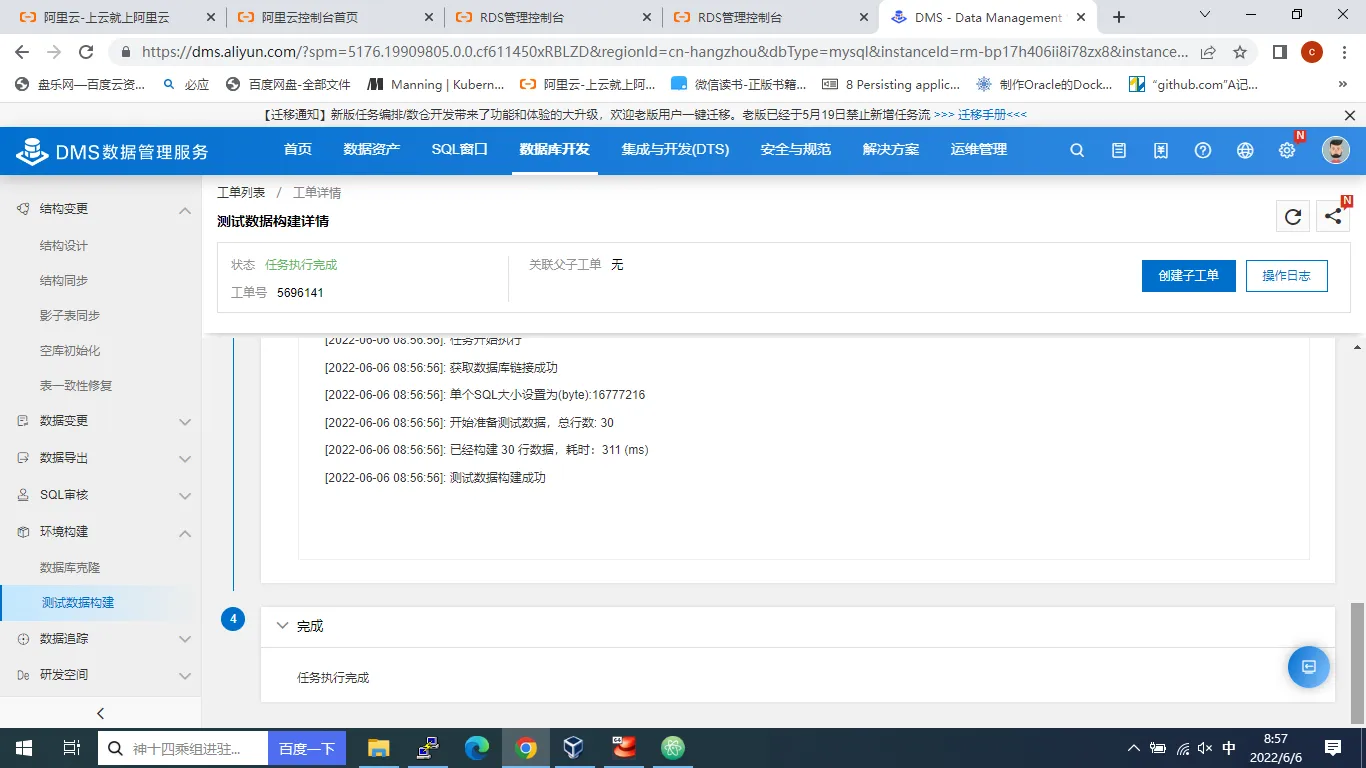Open Chrome side panel icon
Viewport: 1366px width, 768px height.
tap(1279, 52)
